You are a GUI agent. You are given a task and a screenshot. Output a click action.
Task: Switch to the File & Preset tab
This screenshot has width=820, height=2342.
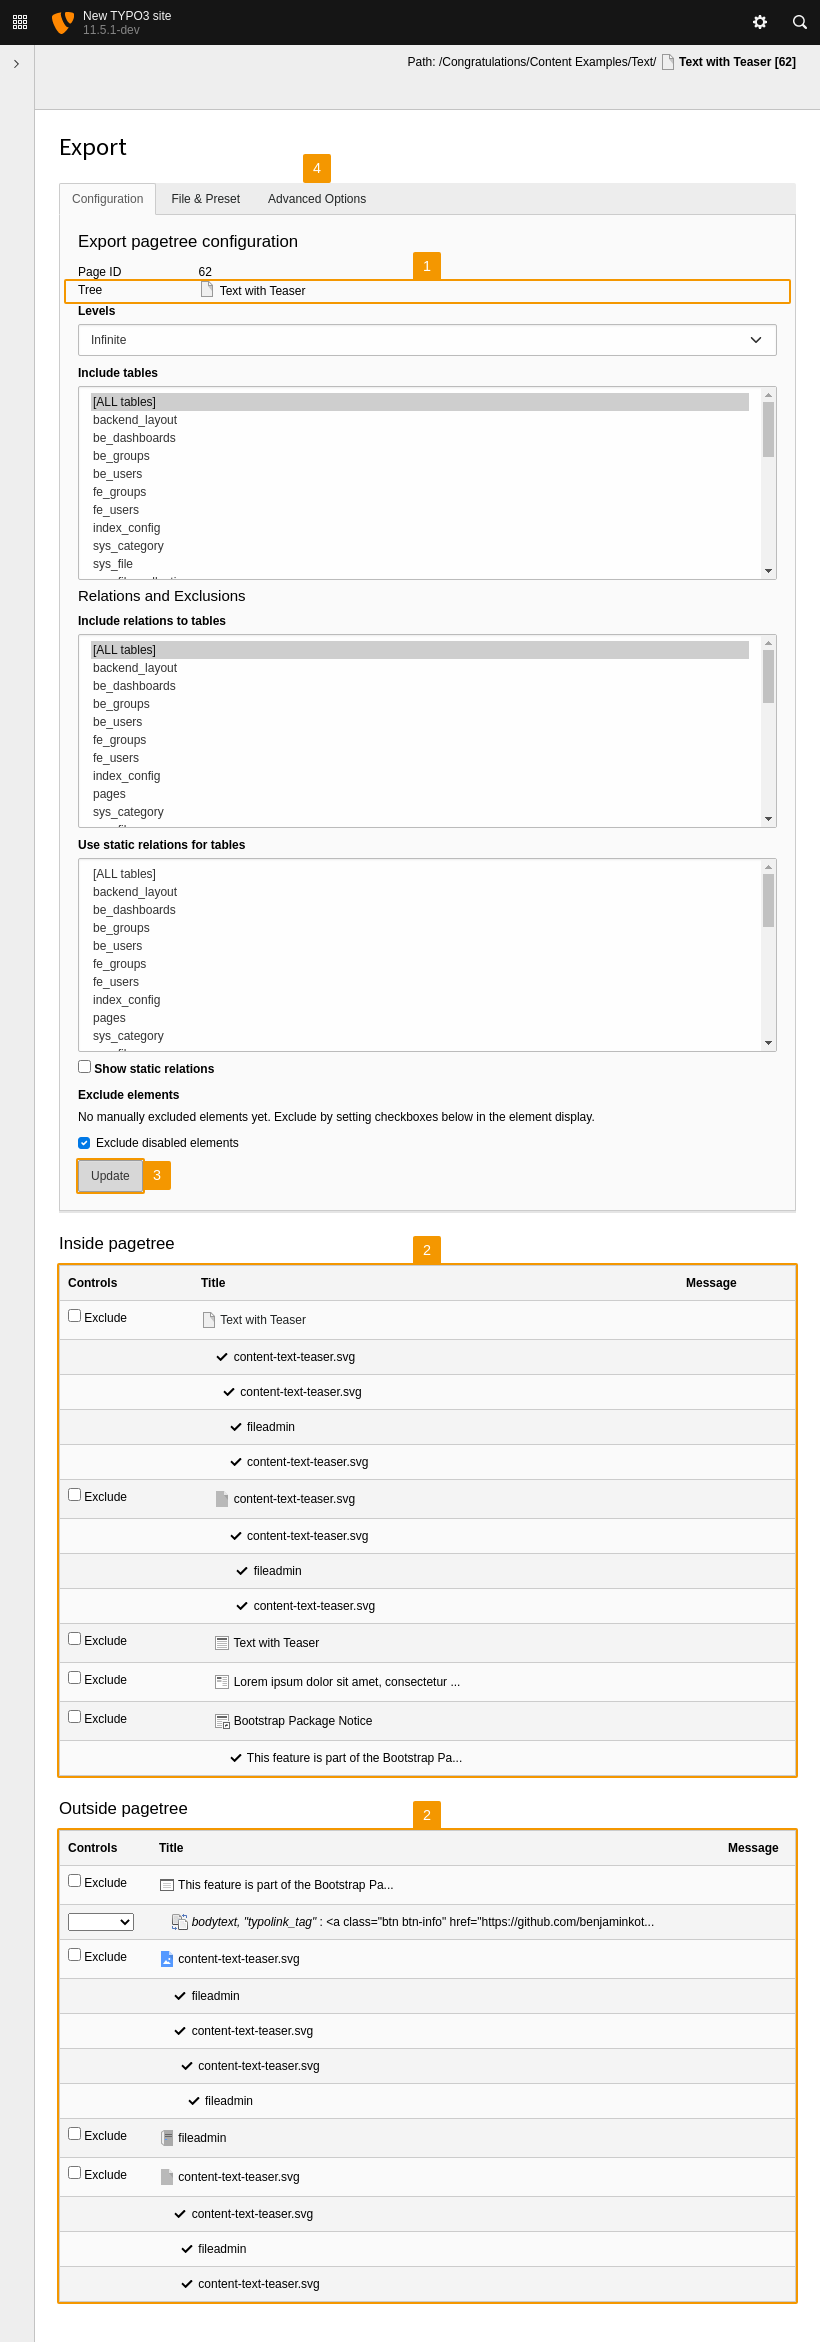tap(205, 199)
